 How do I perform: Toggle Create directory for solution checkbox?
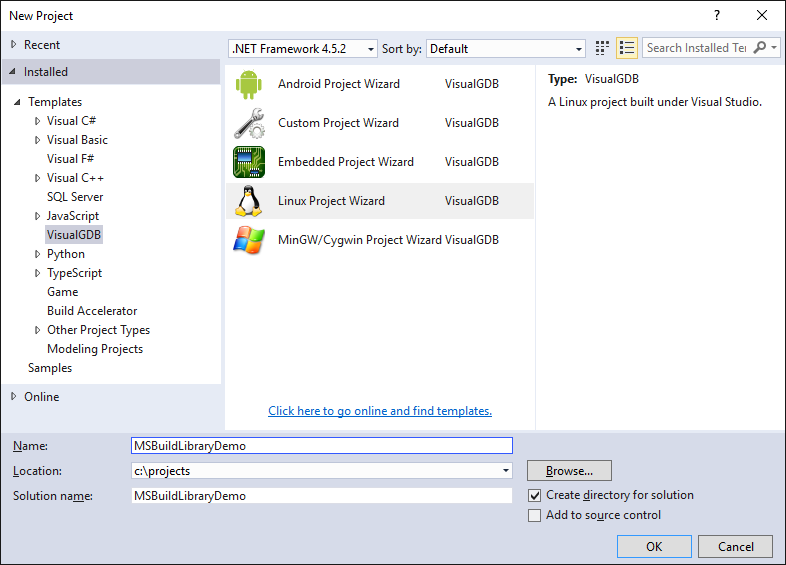(x=534, y=495)
